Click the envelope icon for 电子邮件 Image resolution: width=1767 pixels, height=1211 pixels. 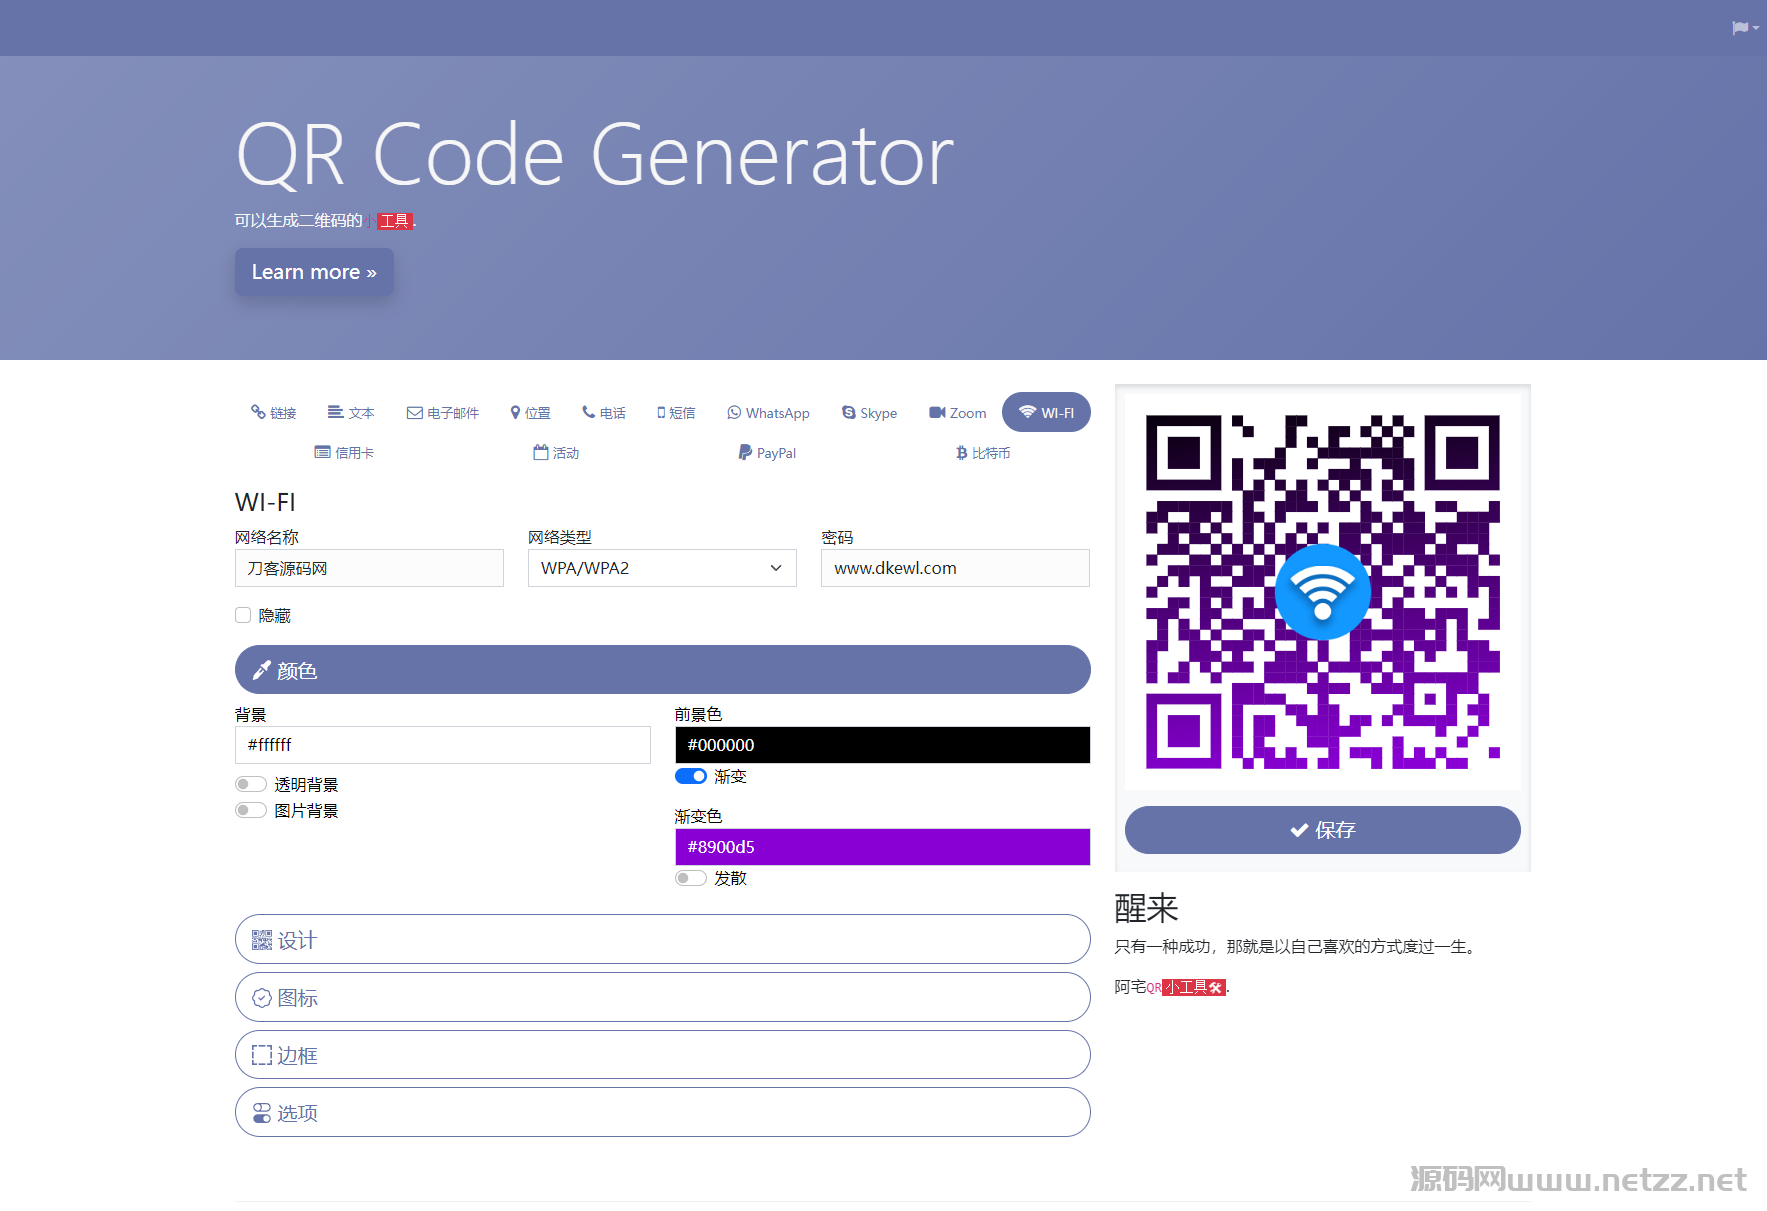pyautogui.click(x=414, y=413)
